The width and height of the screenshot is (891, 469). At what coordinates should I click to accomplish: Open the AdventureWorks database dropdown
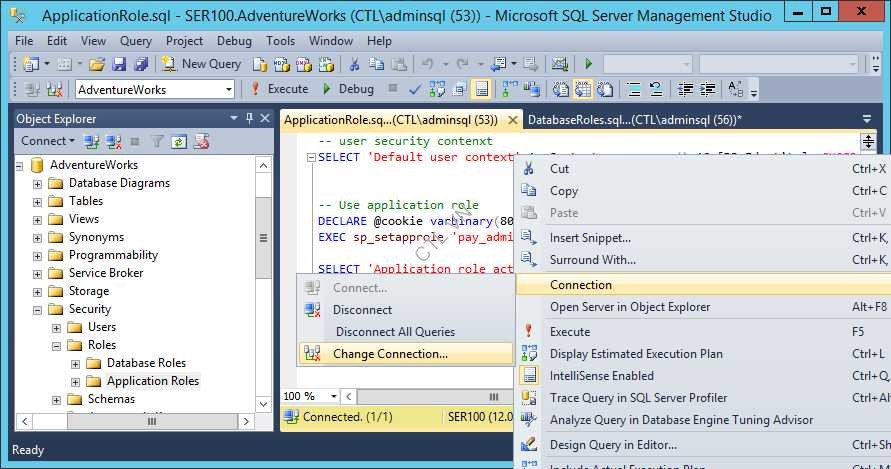point(228,89)
